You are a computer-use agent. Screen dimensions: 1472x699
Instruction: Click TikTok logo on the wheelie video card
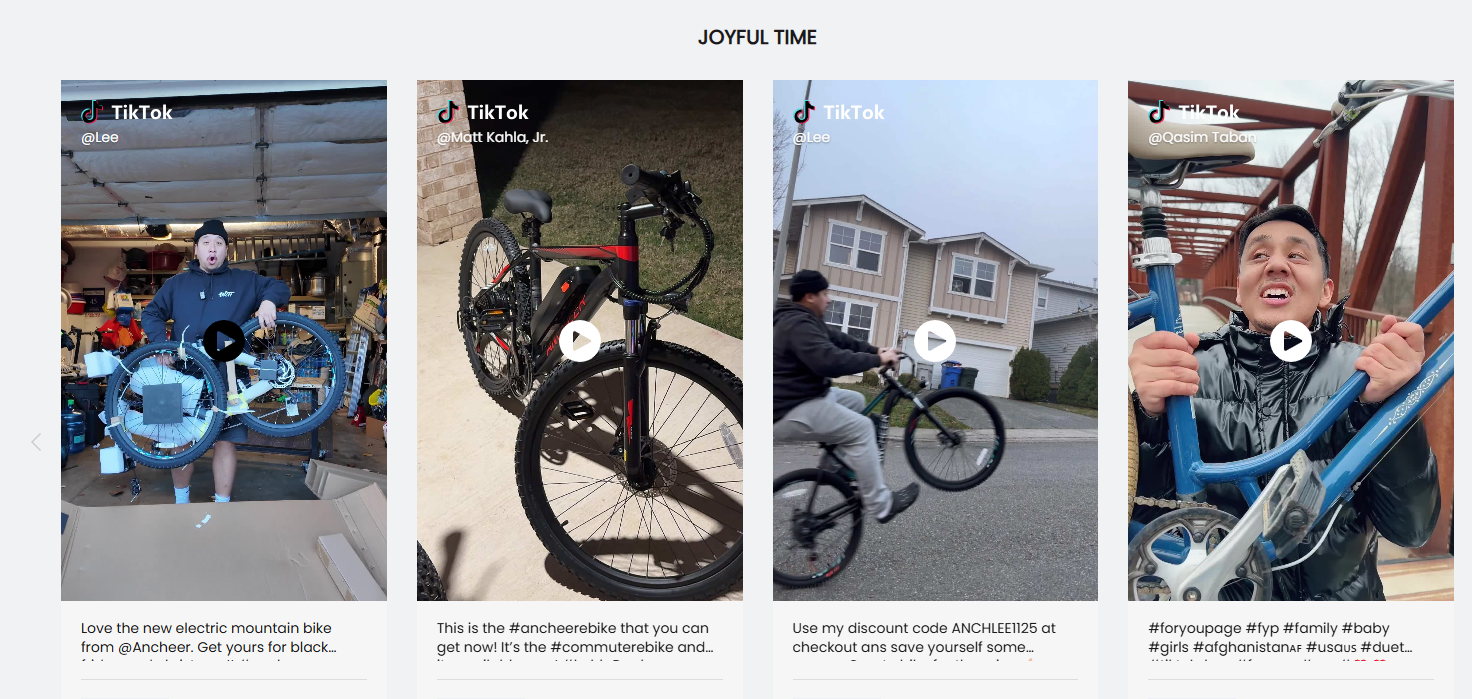[839, 112]
